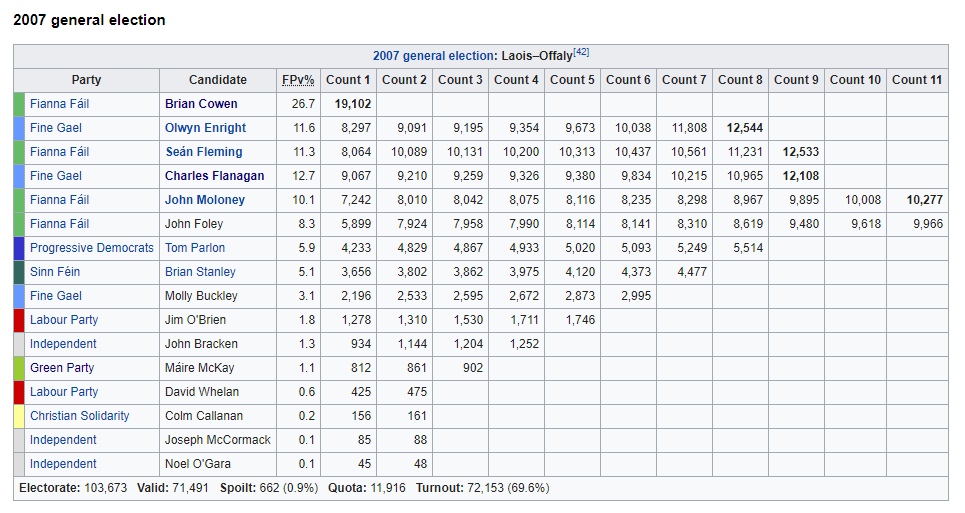The width and height of the screenshot is (965, 513).
Task: Select Seán Fleming's Count 9 value 12,533
Action: pyautogui.click(x=801, y=152)
